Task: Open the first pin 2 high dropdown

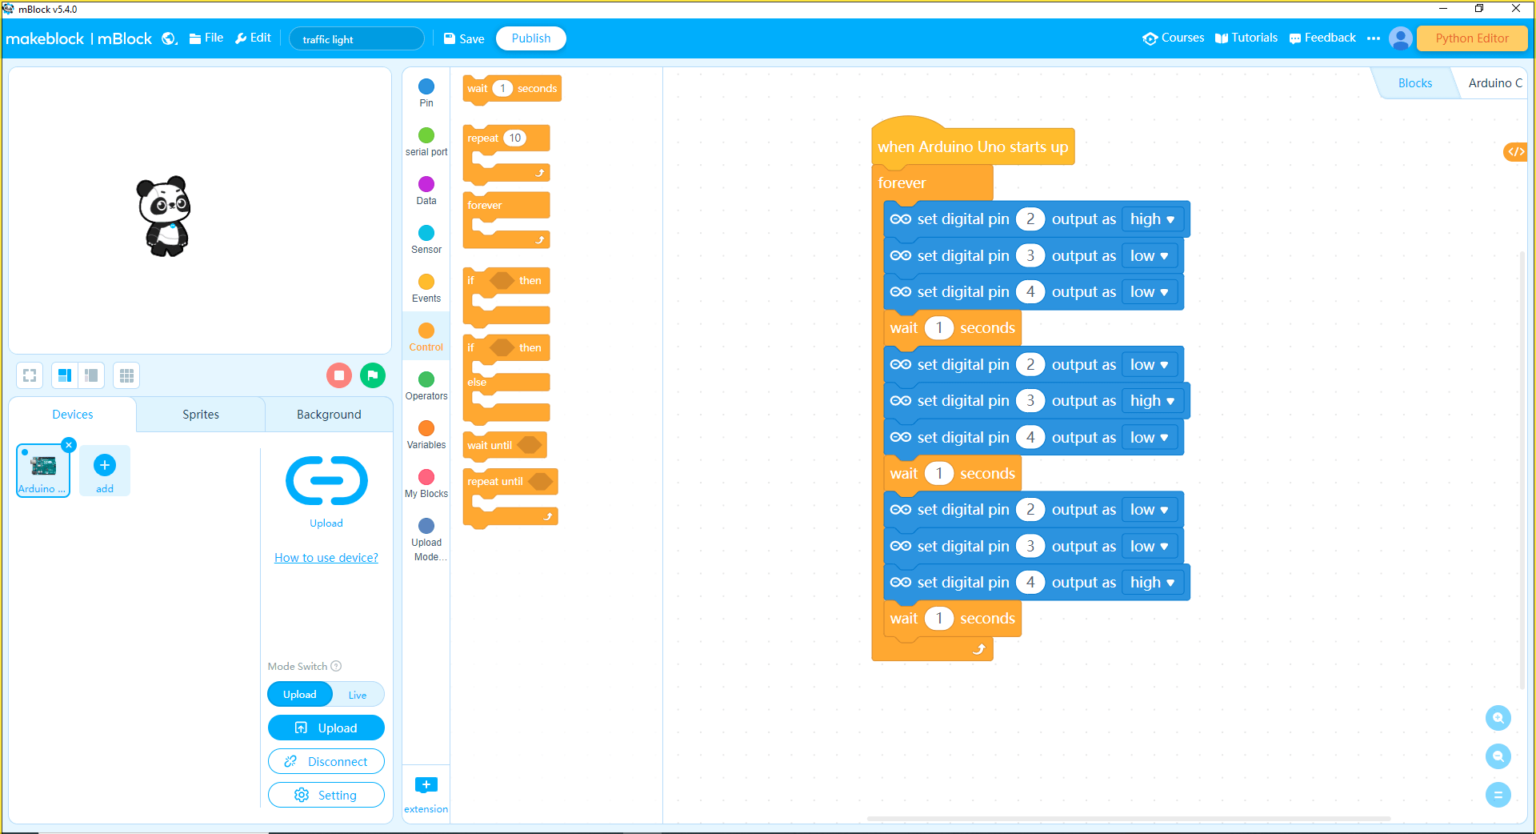Action: tap(1152, 219)
